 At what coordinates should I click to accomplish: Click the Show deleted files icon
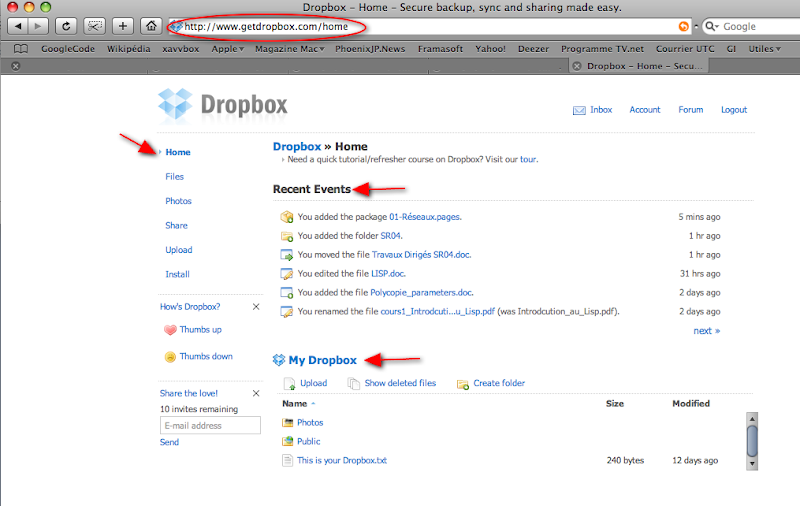[x=354, y=383]
